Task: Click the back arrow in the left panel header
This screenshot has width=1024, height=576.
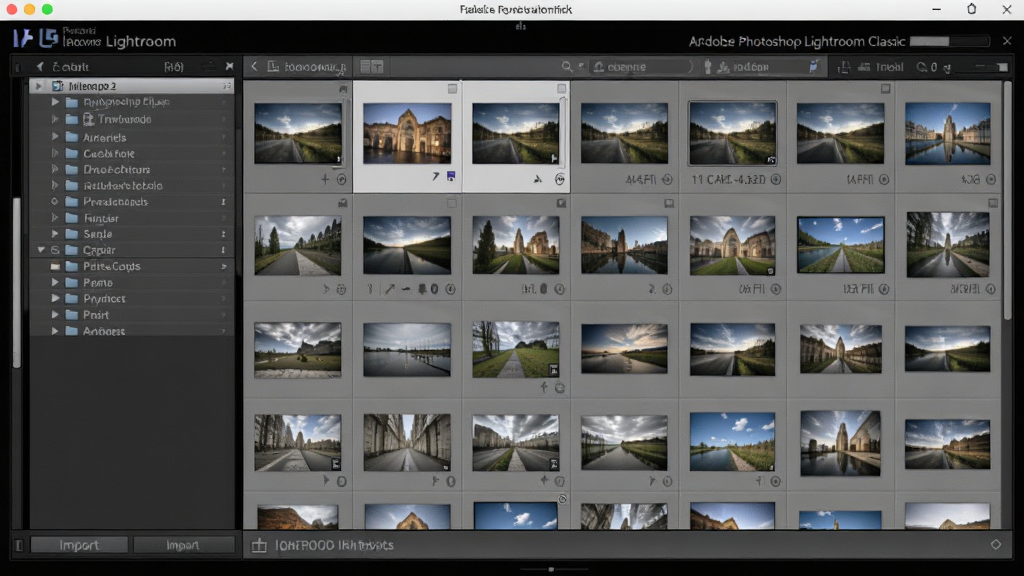Action: [40, 67]
